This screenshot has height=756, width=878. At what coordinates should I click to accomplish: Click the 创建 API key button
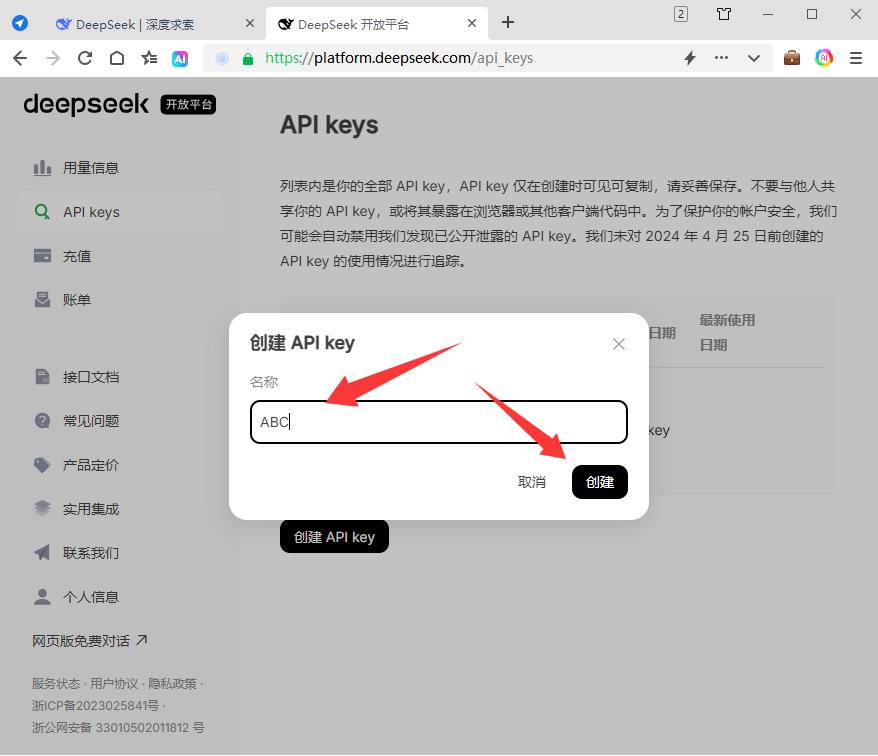(334, 537)
